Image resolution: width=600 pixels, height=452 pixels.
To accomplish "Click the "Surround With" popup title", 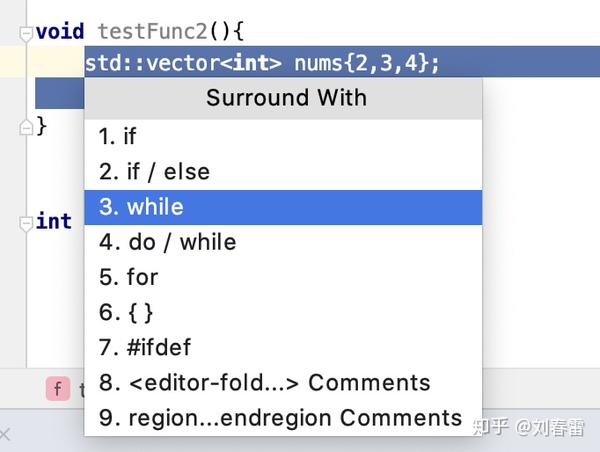I will (286, 98).
